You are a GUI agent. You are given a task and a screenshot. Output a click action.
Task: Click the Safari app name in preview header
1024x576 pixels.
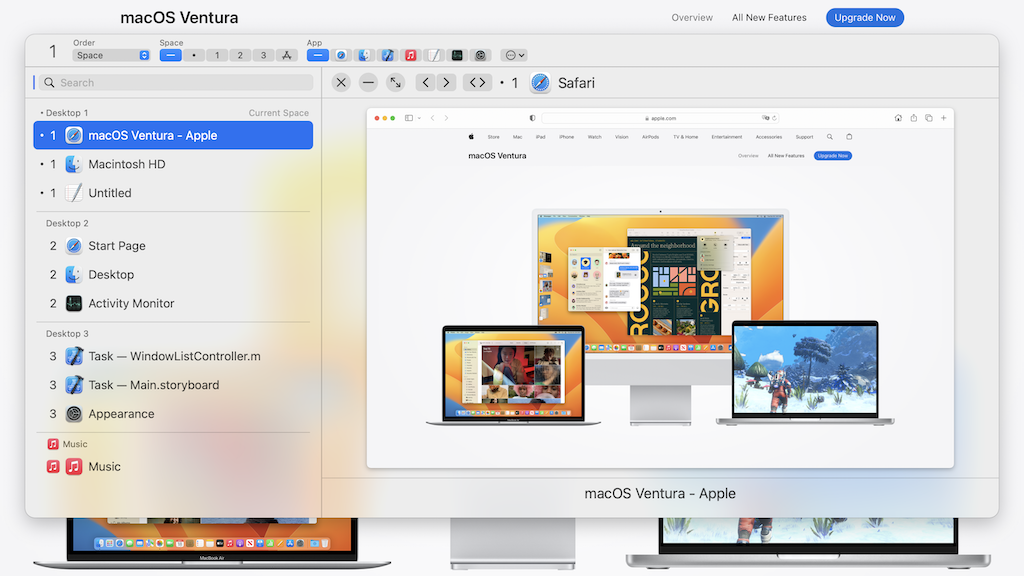[576, 83]
